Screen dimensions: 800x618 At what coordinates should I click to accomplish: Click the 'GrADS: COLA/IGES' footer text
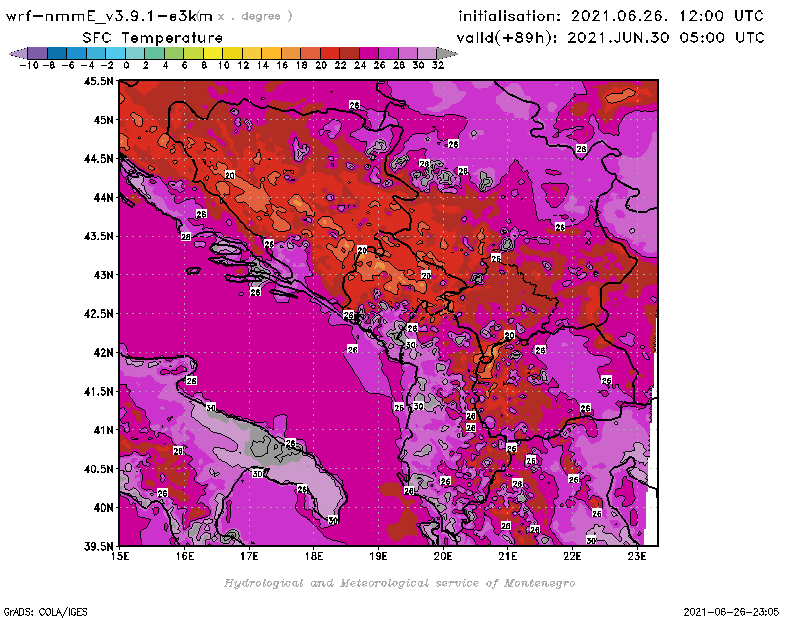click(x=46, y=612)
